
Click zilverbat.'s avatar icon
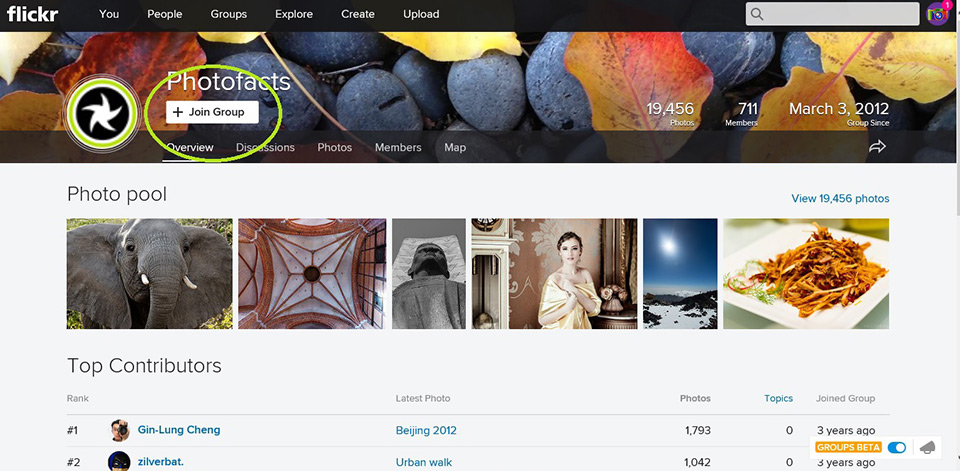pyautogui.click(x=119, y=461)
